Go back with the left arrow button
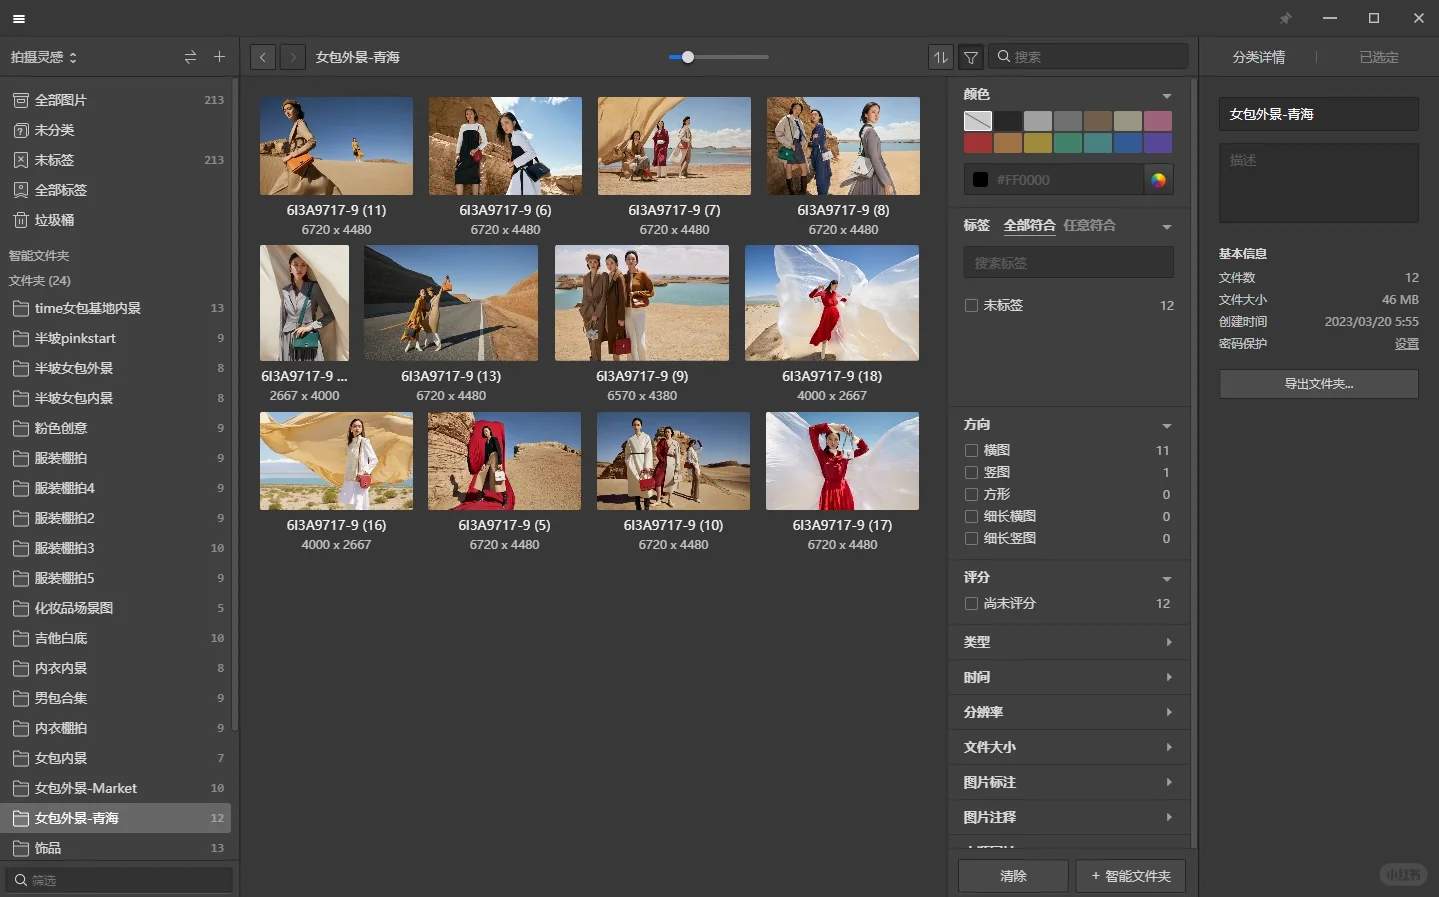The height and width of the screenshot is (897, 1439). coord(263,57)
